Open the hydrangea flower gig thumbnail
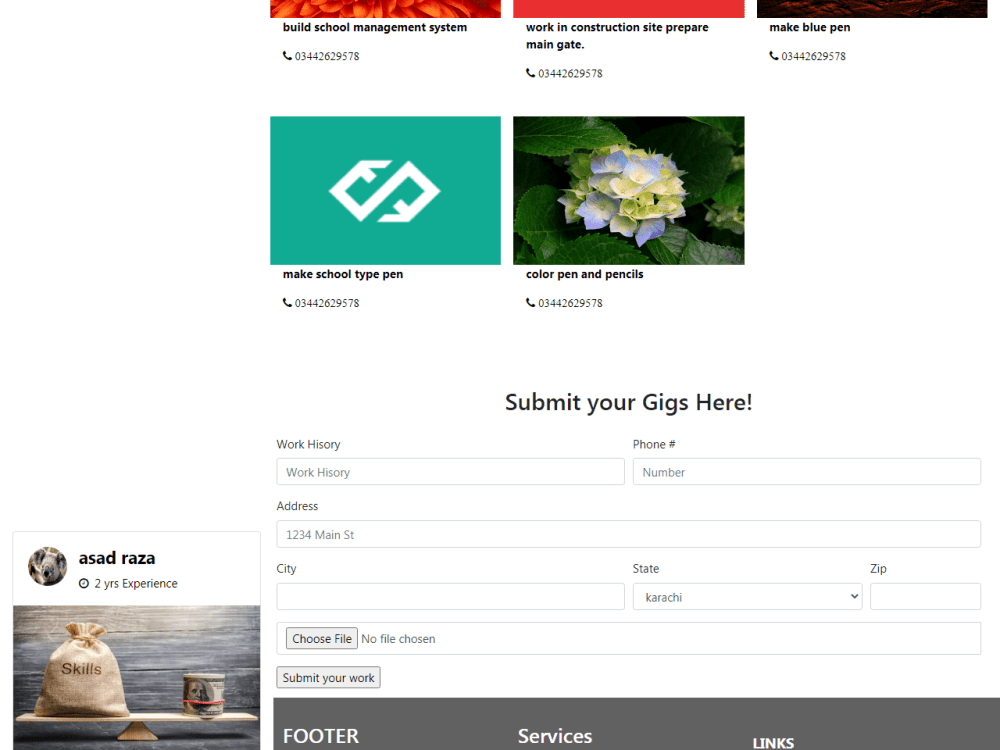The height and width of the screenshot is (750, 1000). 628,191
